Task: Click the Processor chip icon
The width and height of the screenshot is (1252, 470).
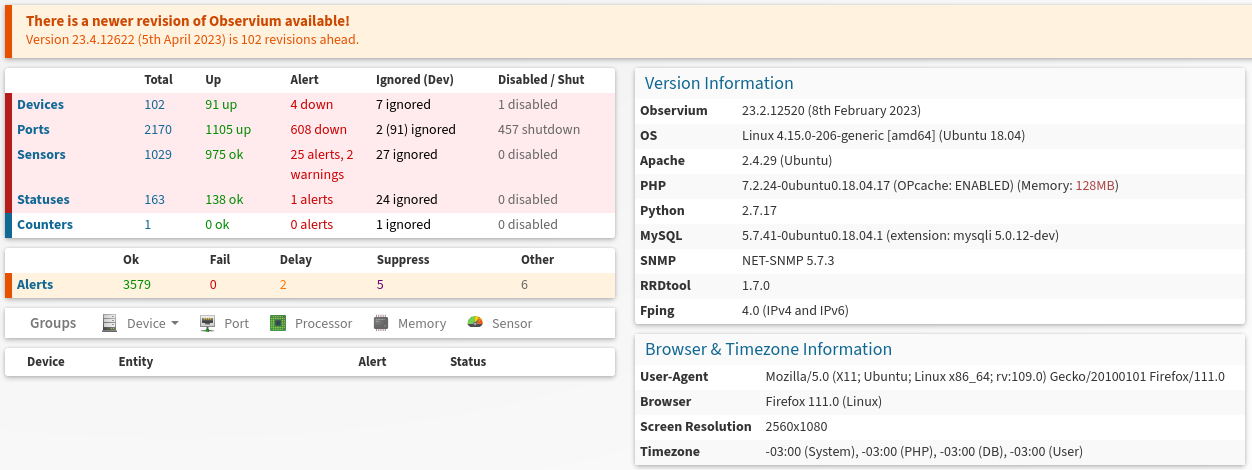Action: click(278, 323)
